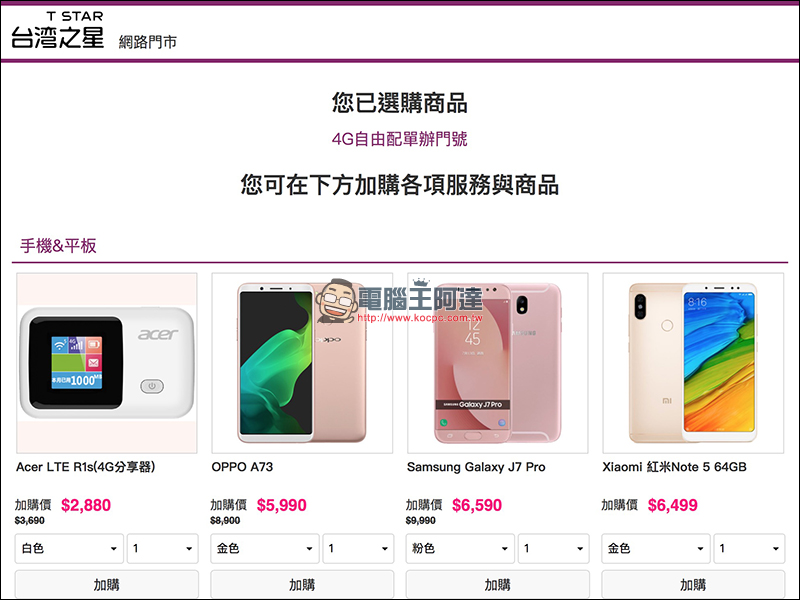
Task: Click the T STAR 台灣之星 logo
Action: coord(58,31)
